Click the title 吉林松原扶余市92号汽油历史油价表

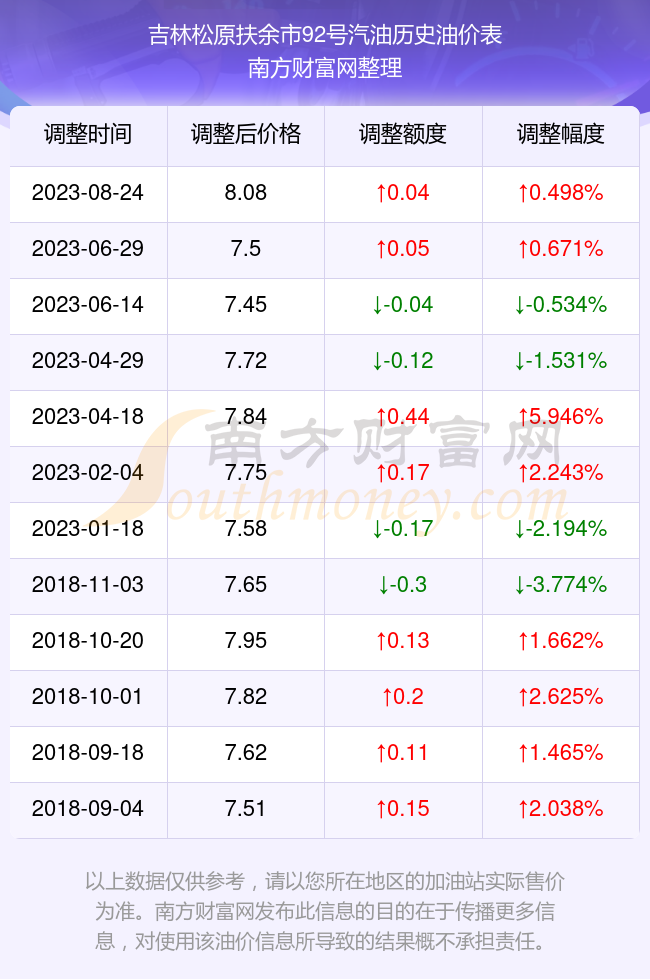pos(325,35)
